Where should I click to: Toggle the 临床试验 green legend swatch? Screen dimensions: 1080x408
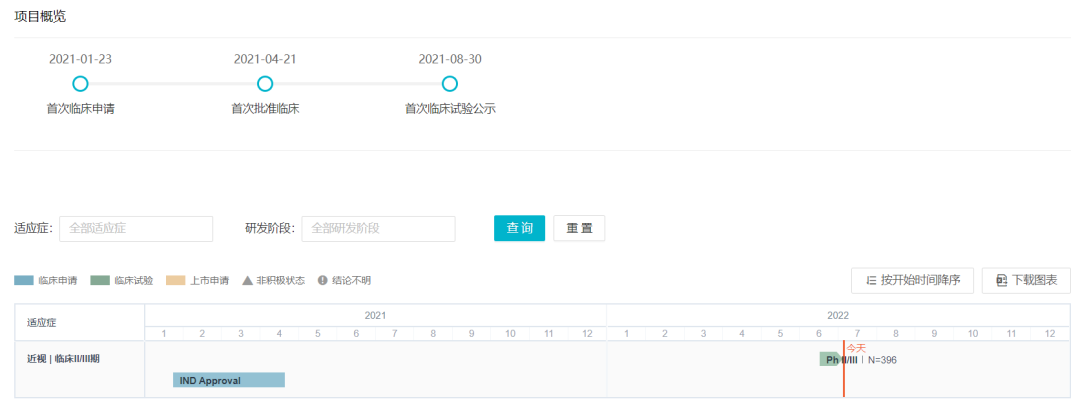(100, 281)
